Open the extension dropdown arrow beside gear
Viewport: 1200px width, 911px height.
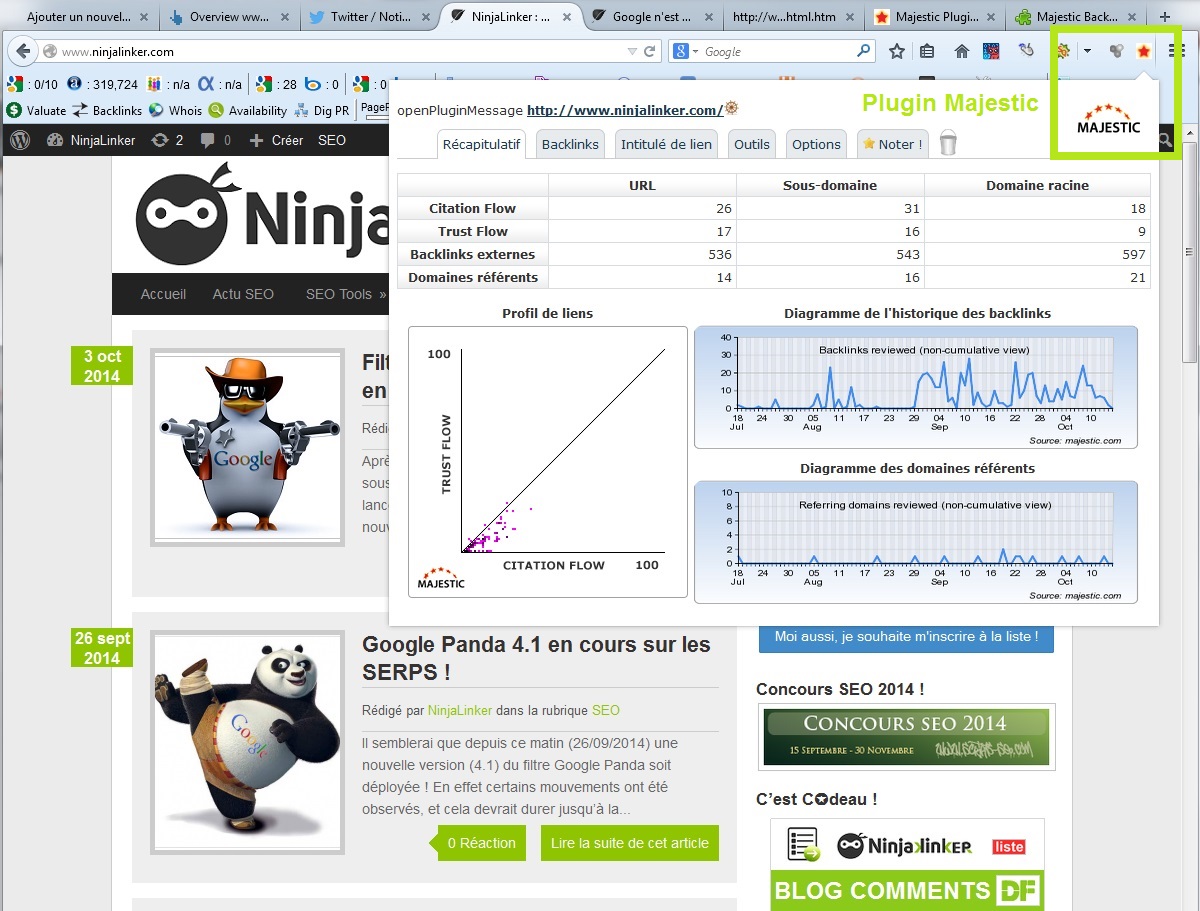pyautogui.click(x=1087, y=52)
